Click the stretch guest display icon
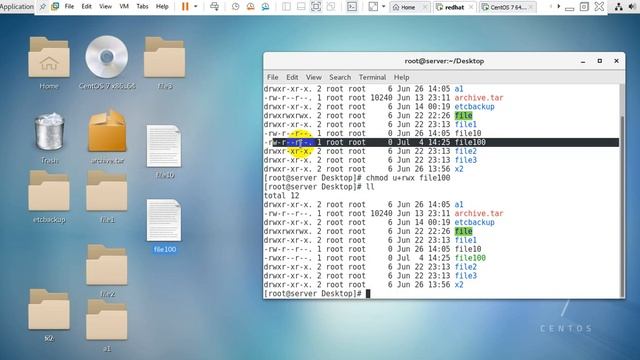 (373, 7)
